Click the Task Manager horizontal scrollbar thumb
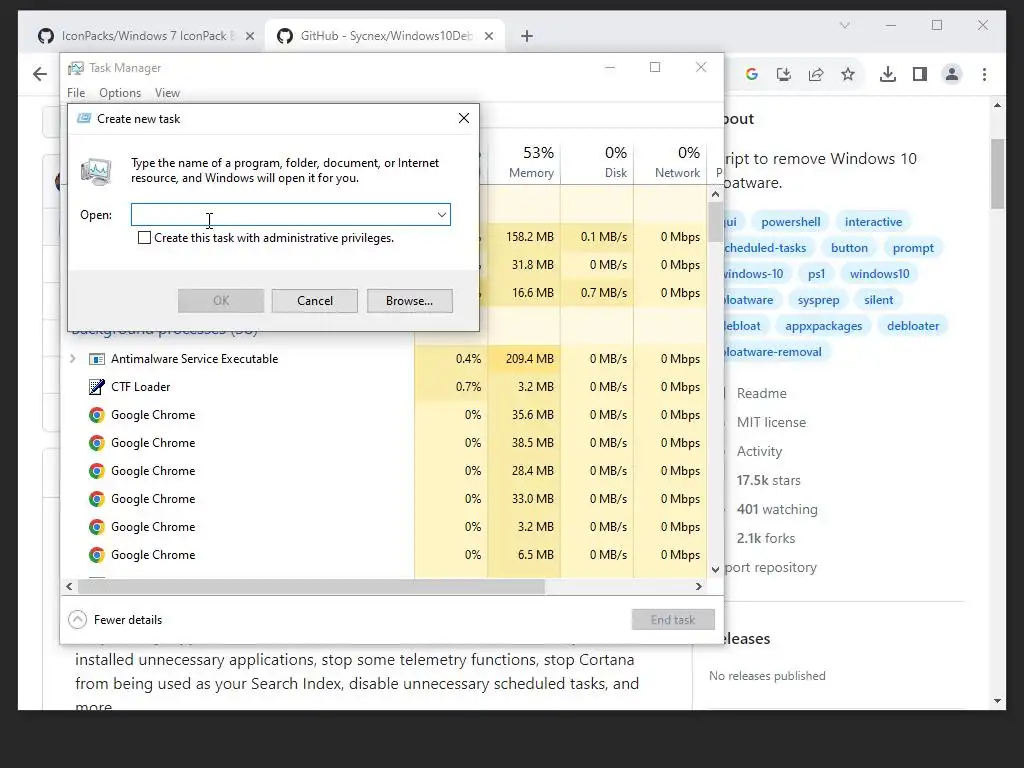This screenshot has width=1024, height=768. [x=311, y=586]
